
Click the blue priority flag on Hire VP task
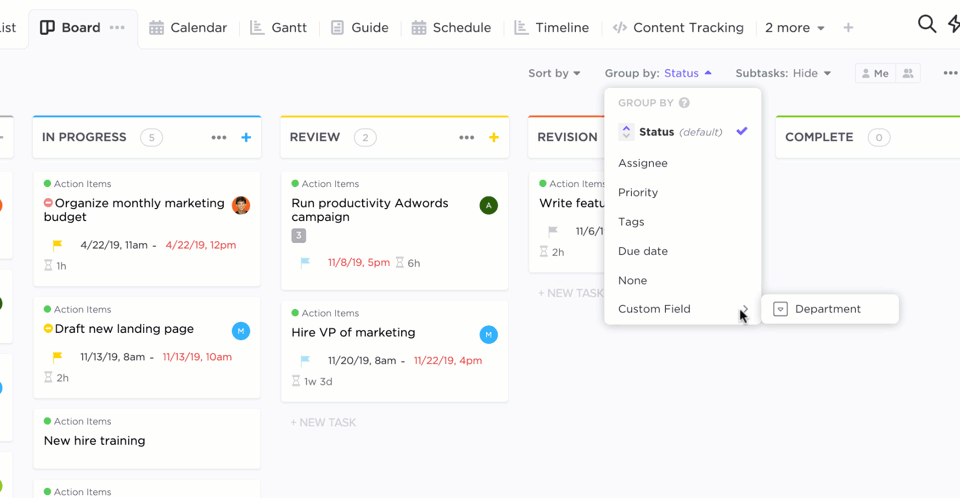[x=305, y=360]
